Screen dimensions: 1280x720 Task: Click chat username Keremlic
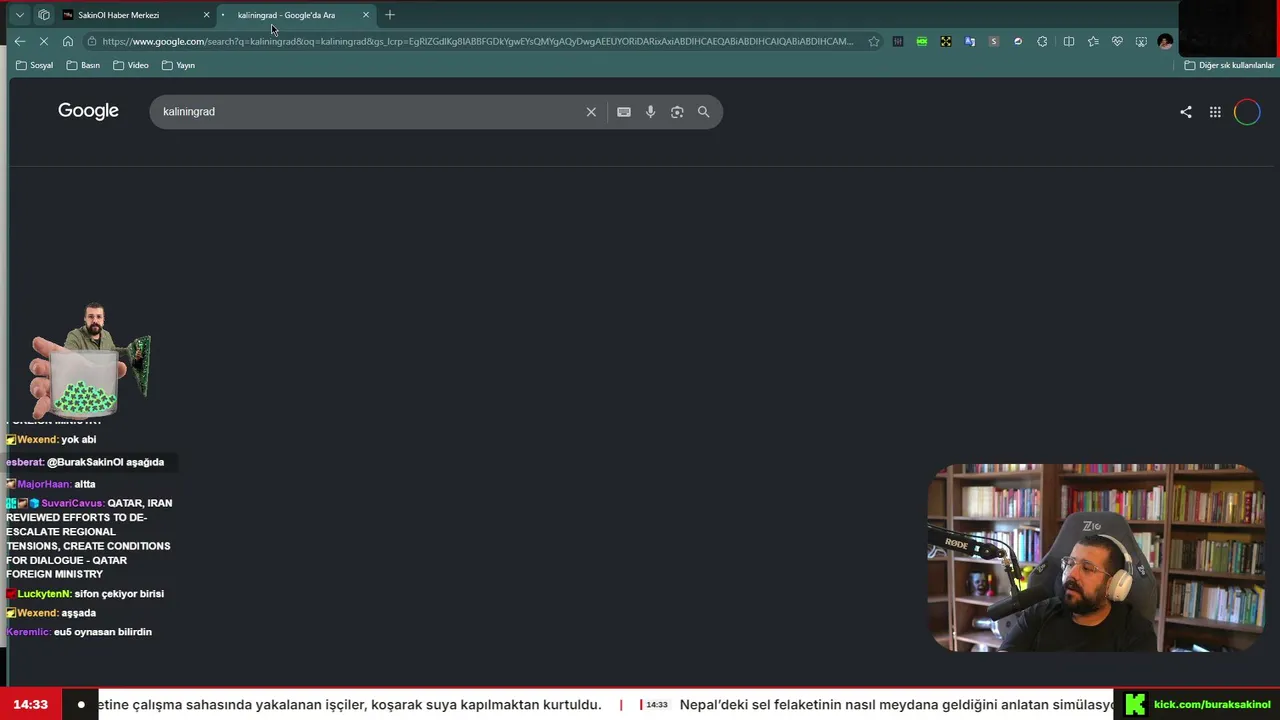pyautogui.click(x=28, y=632)
